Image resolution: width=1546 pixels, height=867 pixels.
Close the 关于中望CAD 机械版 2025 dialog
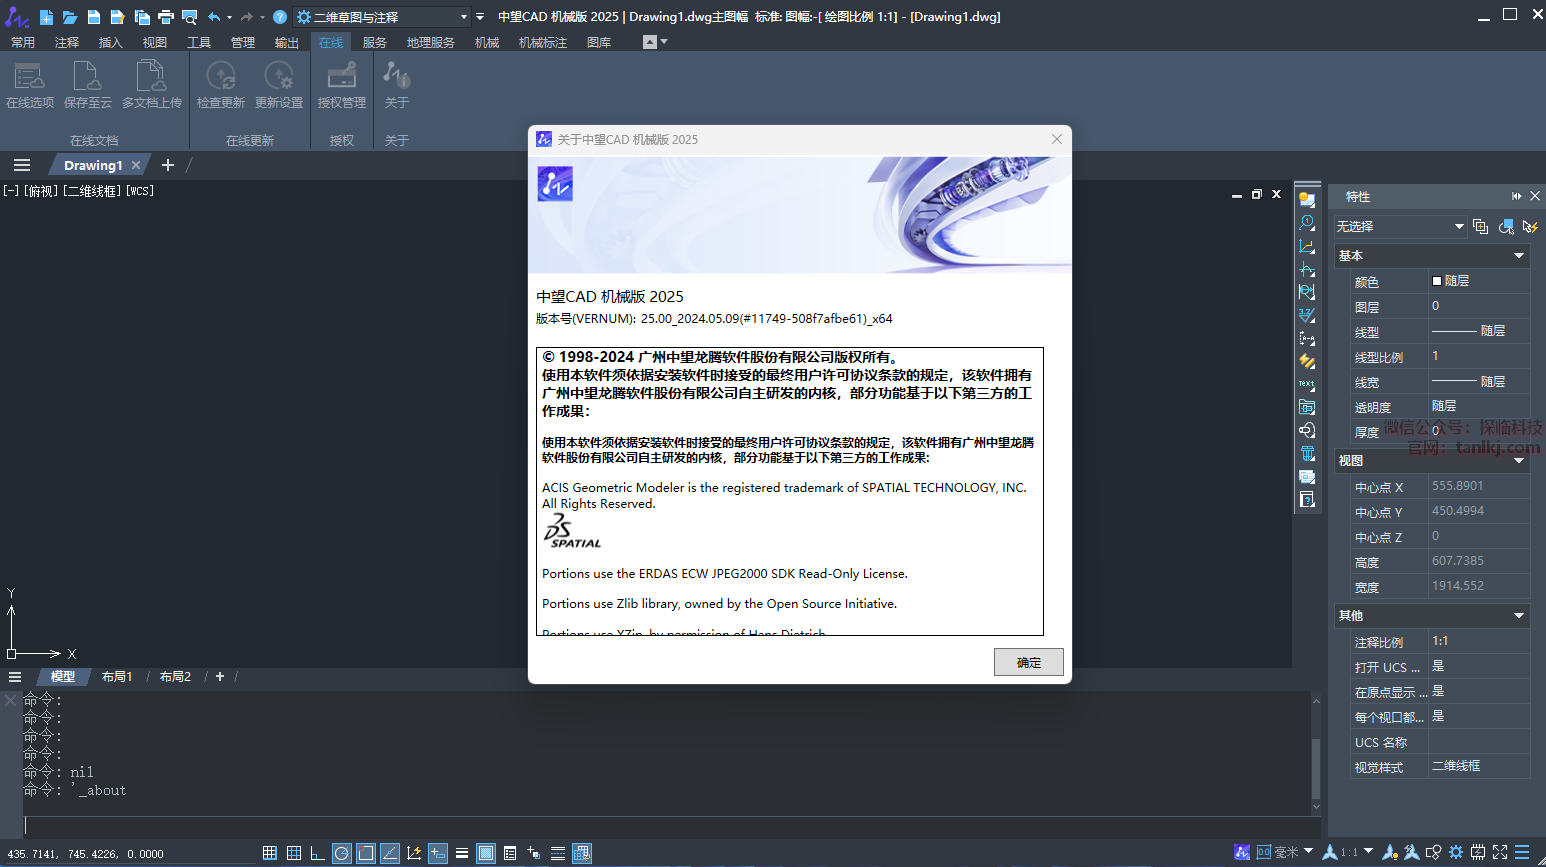(1057, 139)
